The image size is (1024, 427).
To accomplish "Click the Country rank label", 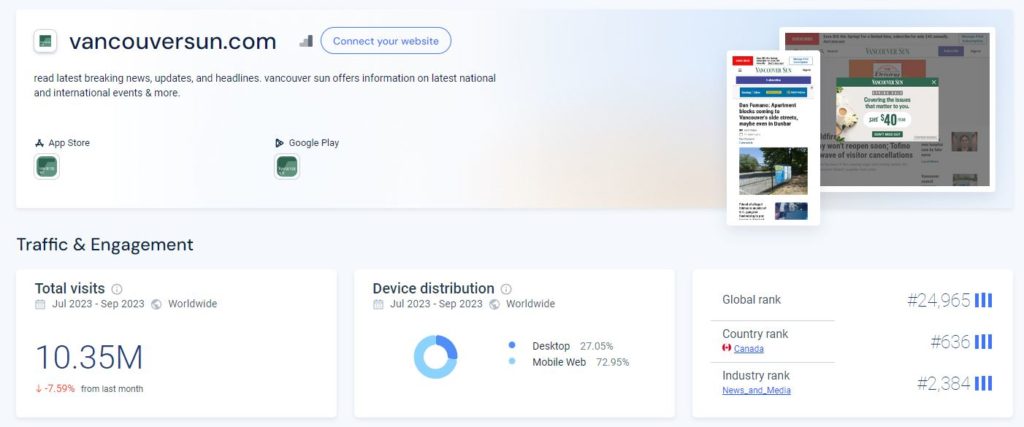I will pos(755,334).
